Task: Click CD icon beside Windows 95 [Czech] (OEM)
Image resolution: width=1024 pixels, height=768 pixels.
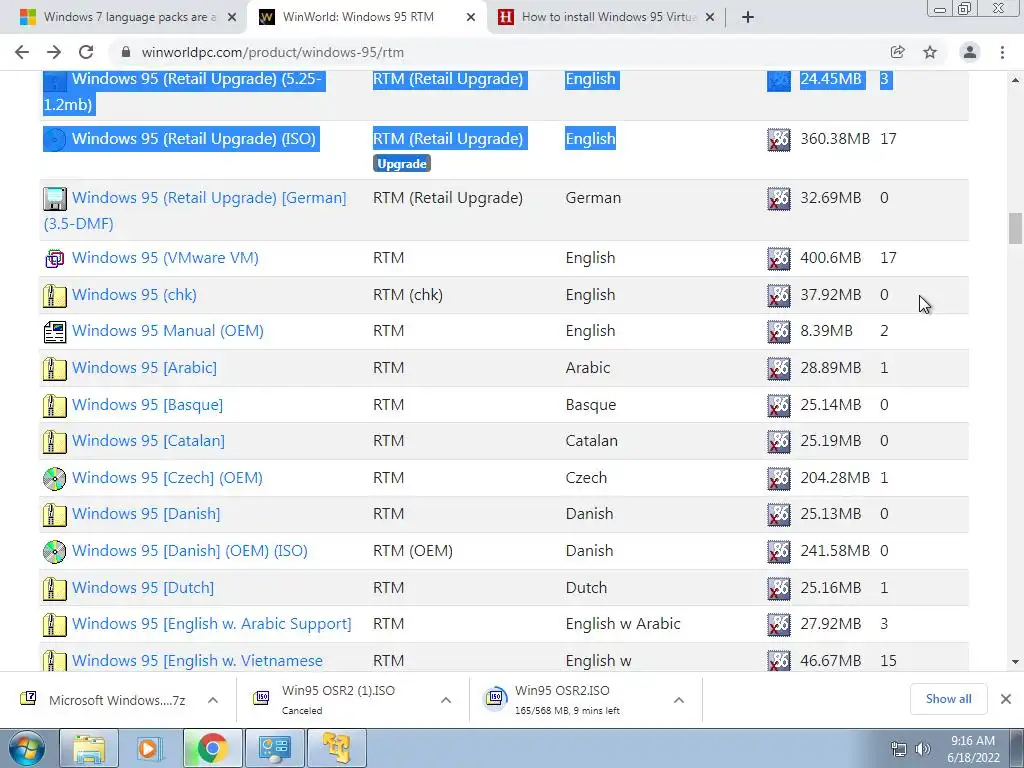Action: [55, 479]
